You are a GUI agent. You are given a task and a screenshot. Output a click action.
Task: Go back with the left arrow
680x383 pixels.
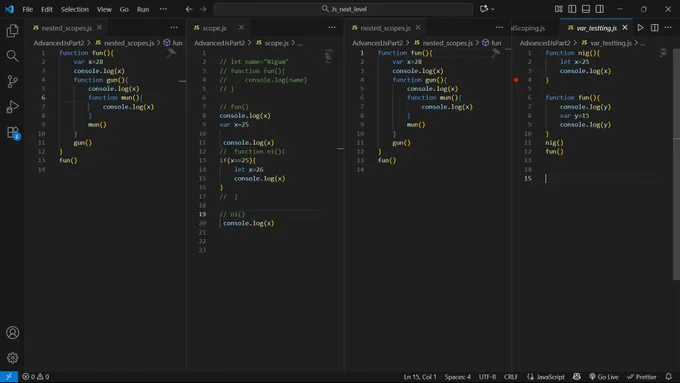(x=189, y=9)
